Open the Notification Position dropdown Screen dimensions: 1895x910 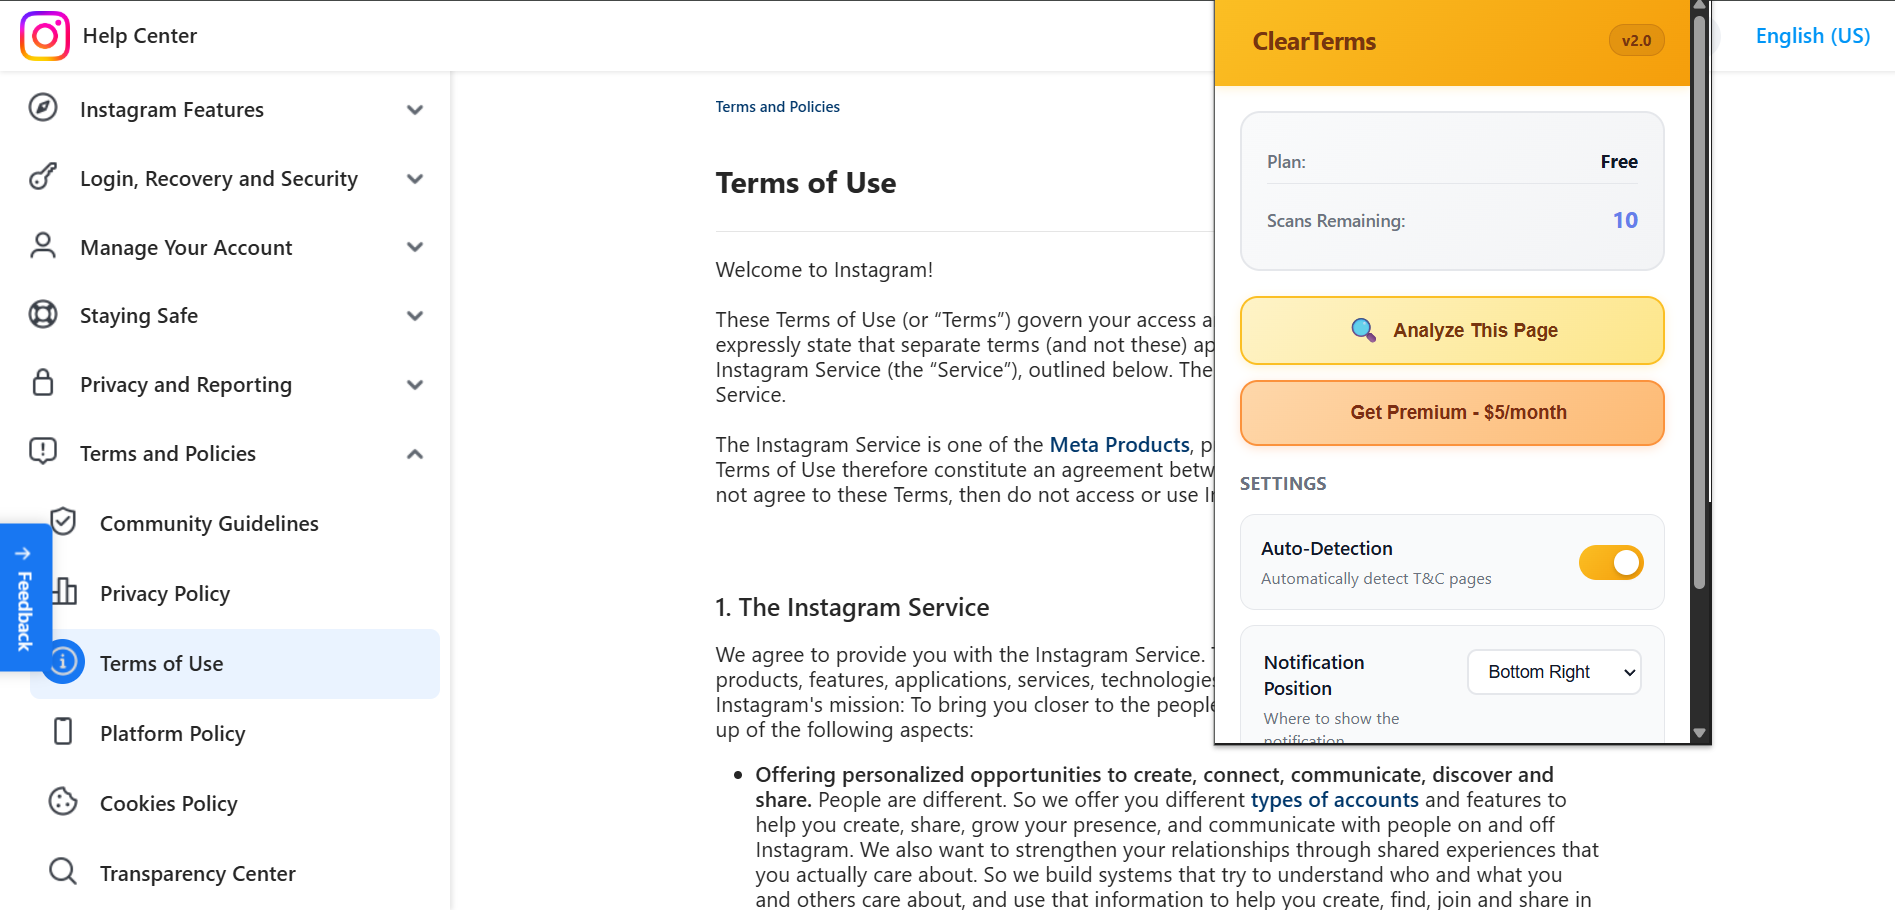[x=1553, y=672]
